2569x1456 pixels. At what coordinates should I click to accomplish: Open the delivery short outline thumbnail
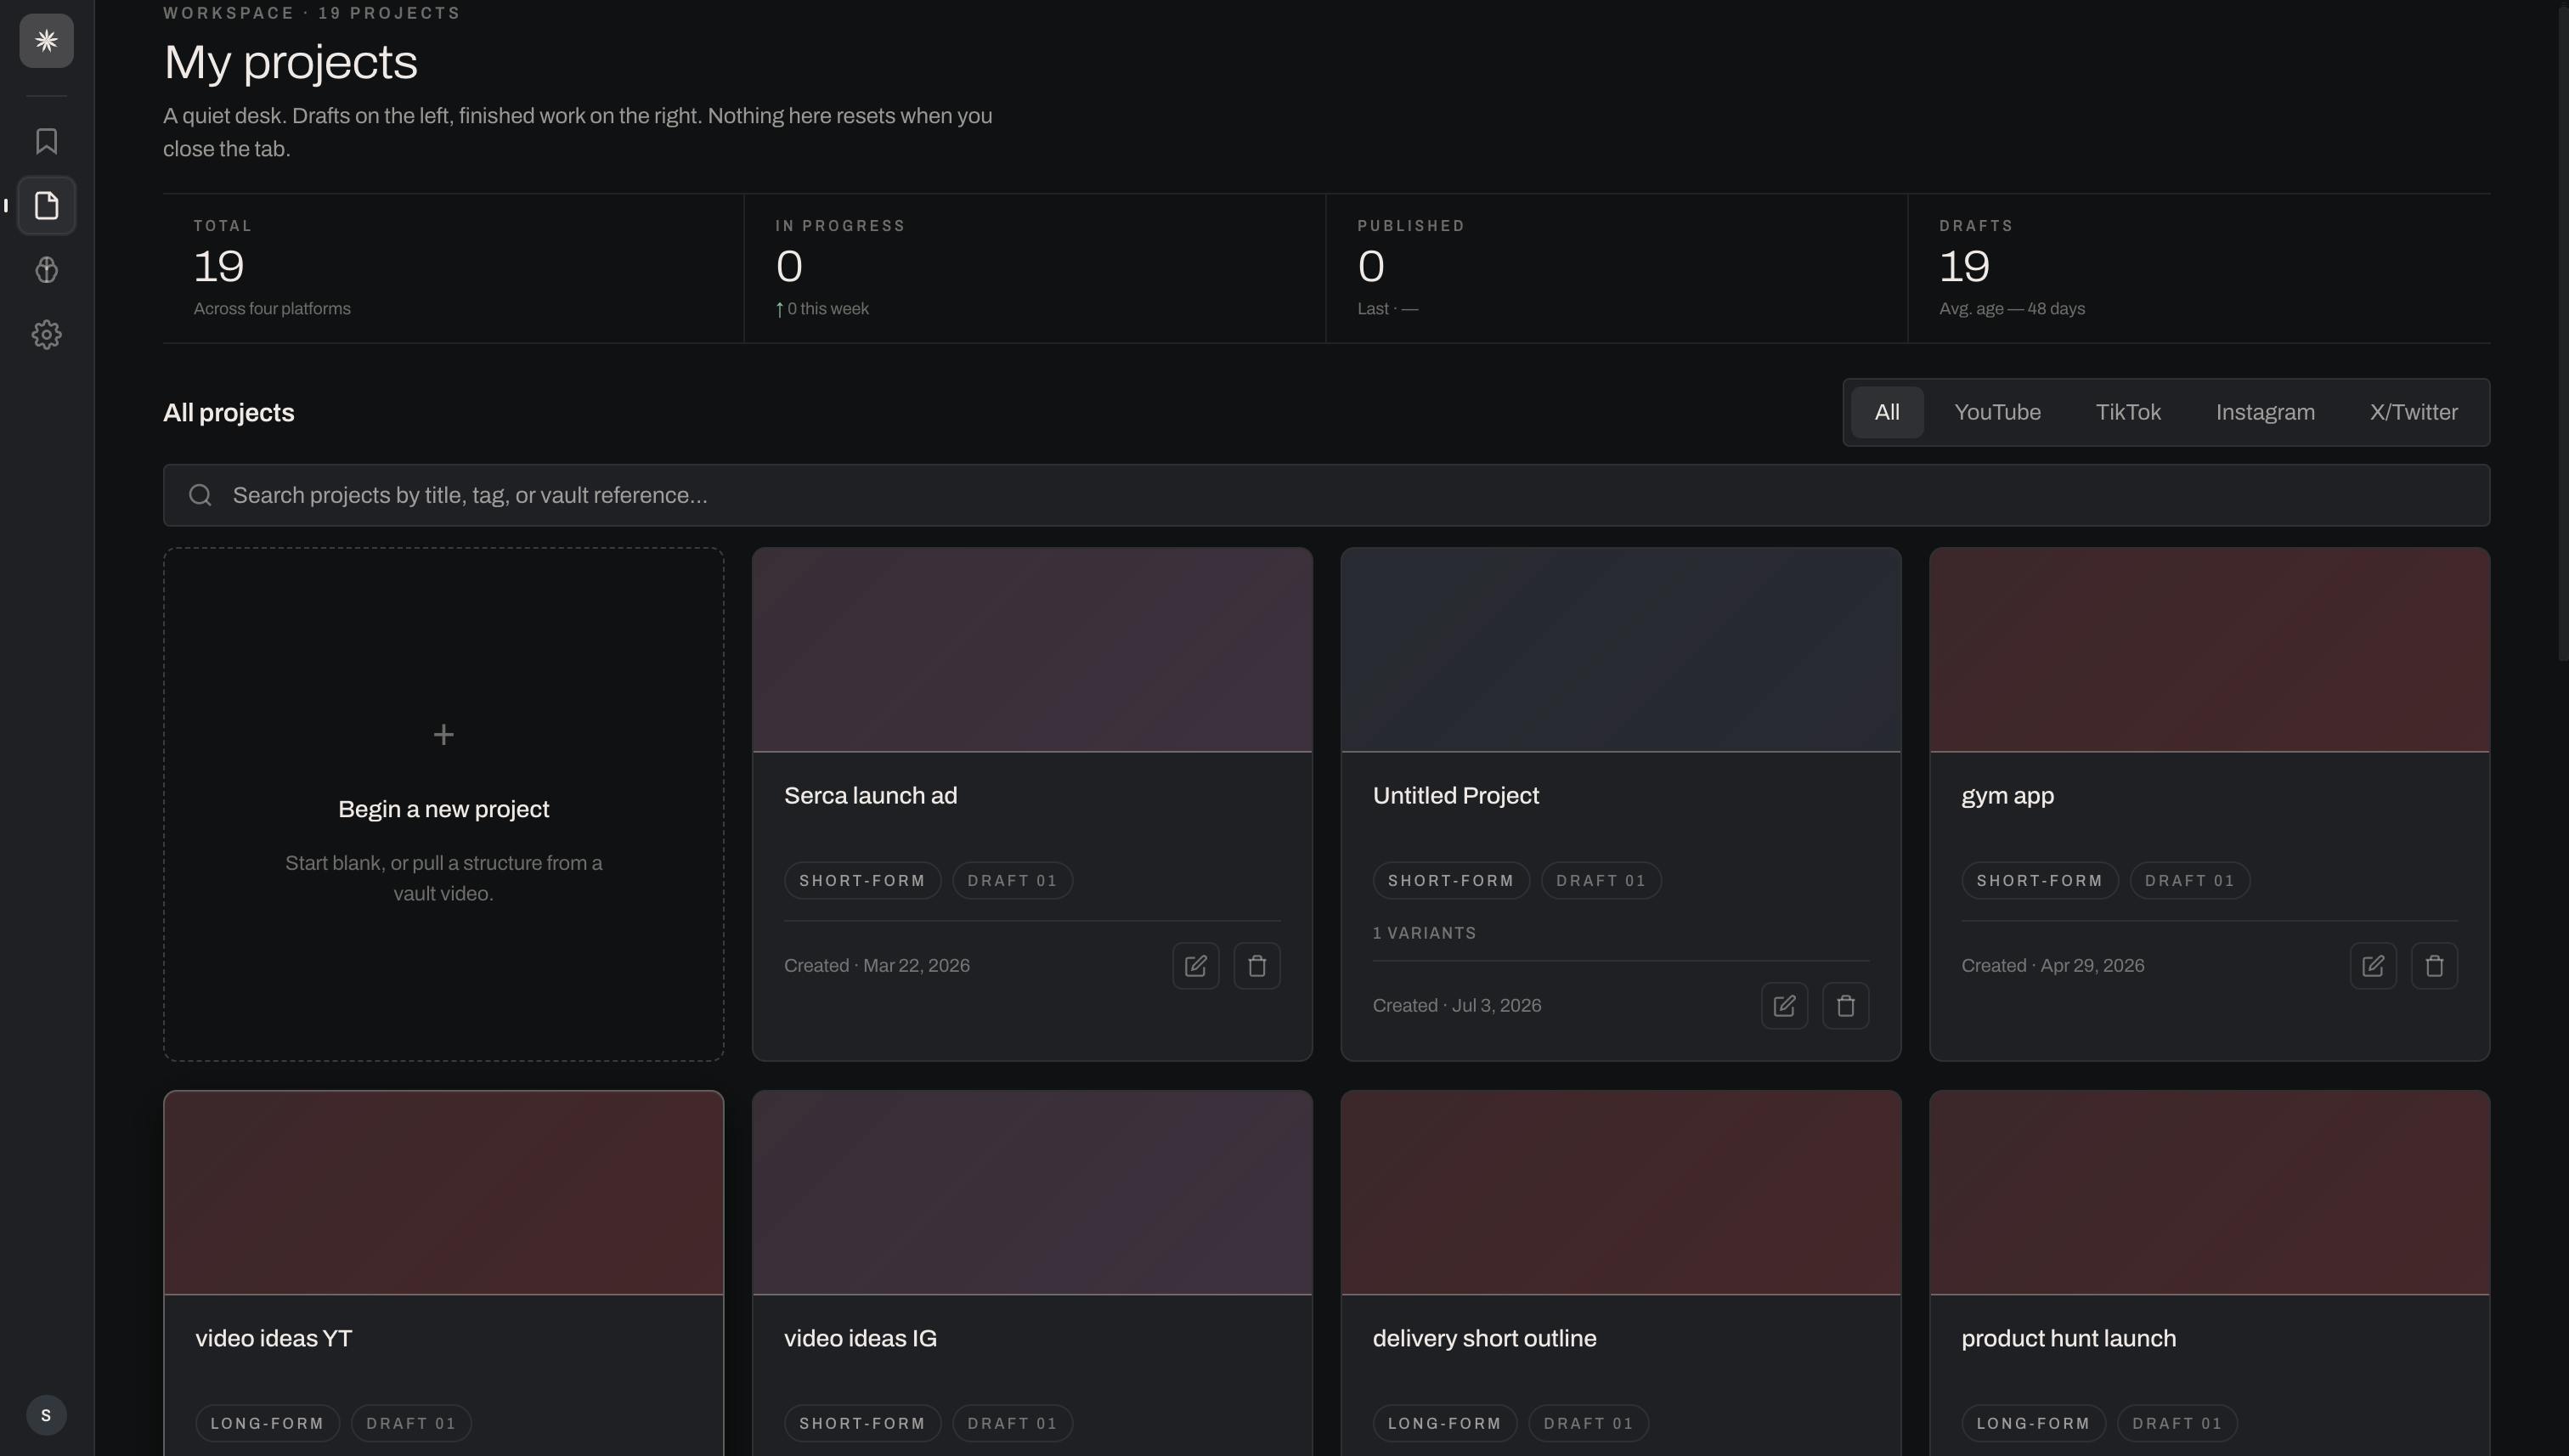click(1620, 1192)
